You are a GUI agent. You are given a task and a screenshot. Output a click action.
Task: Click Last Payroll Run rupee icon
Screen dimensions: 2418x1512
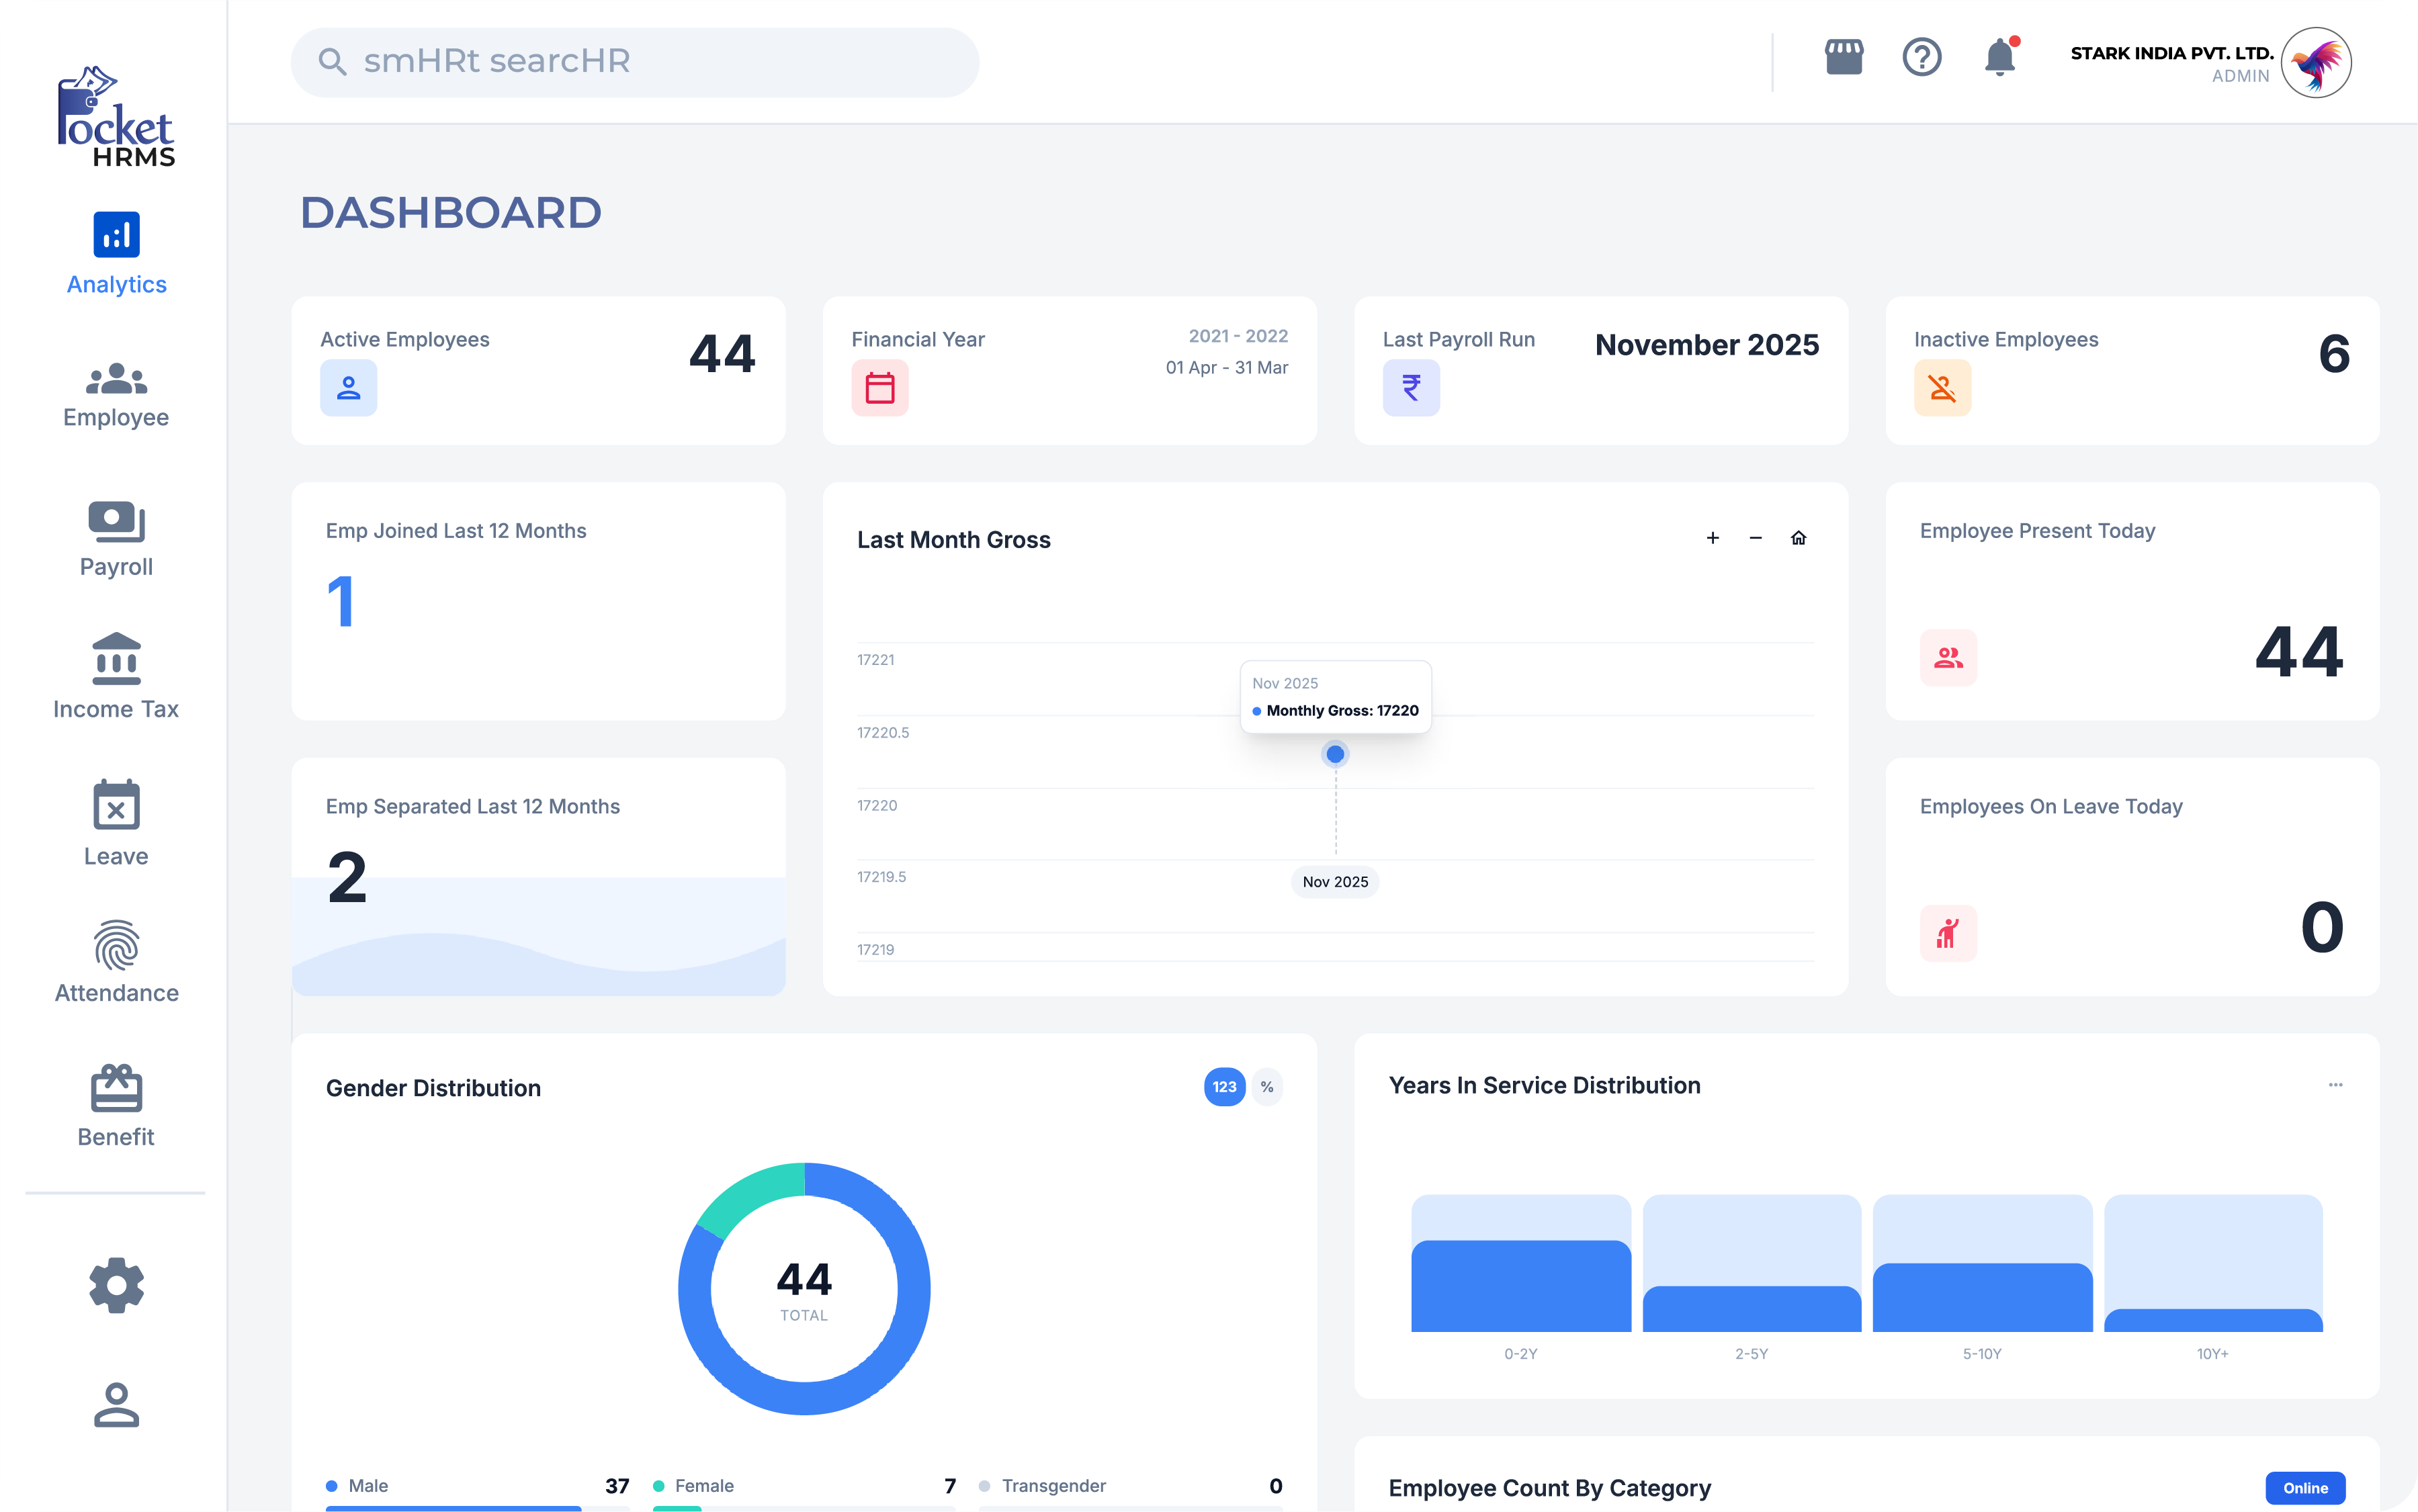click(x=1411, y=388)
